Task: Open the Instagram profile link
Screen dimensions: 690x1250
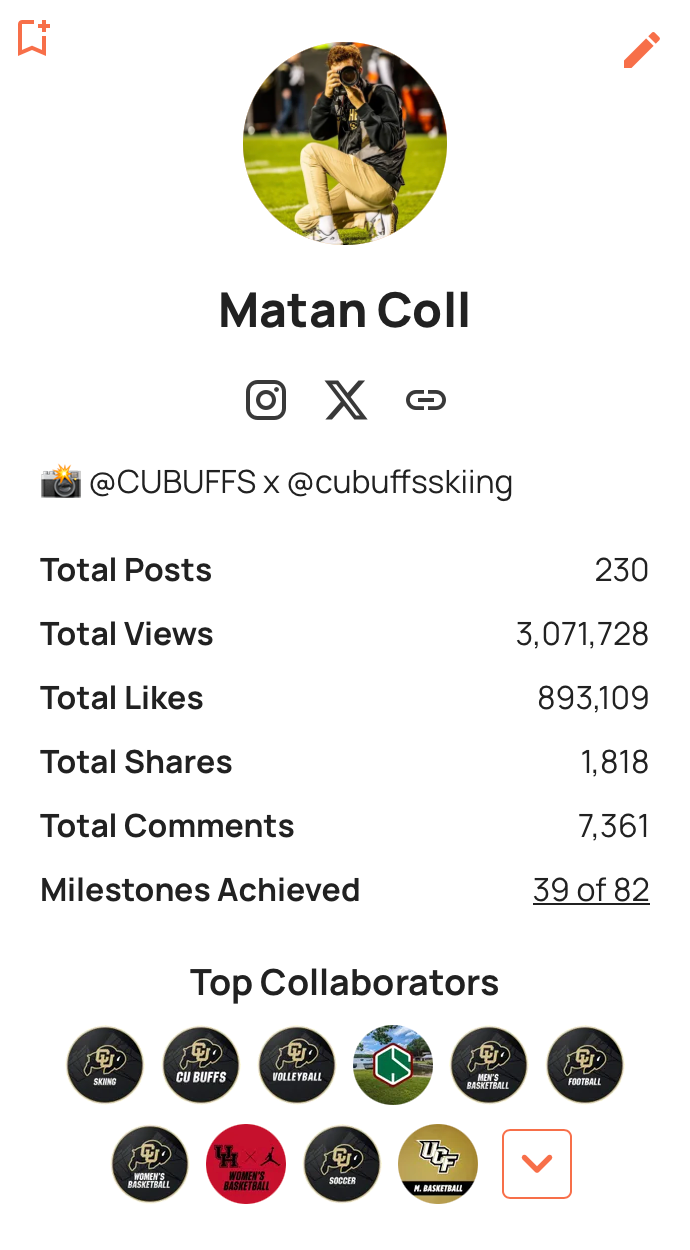Action: tap(266, 400)
